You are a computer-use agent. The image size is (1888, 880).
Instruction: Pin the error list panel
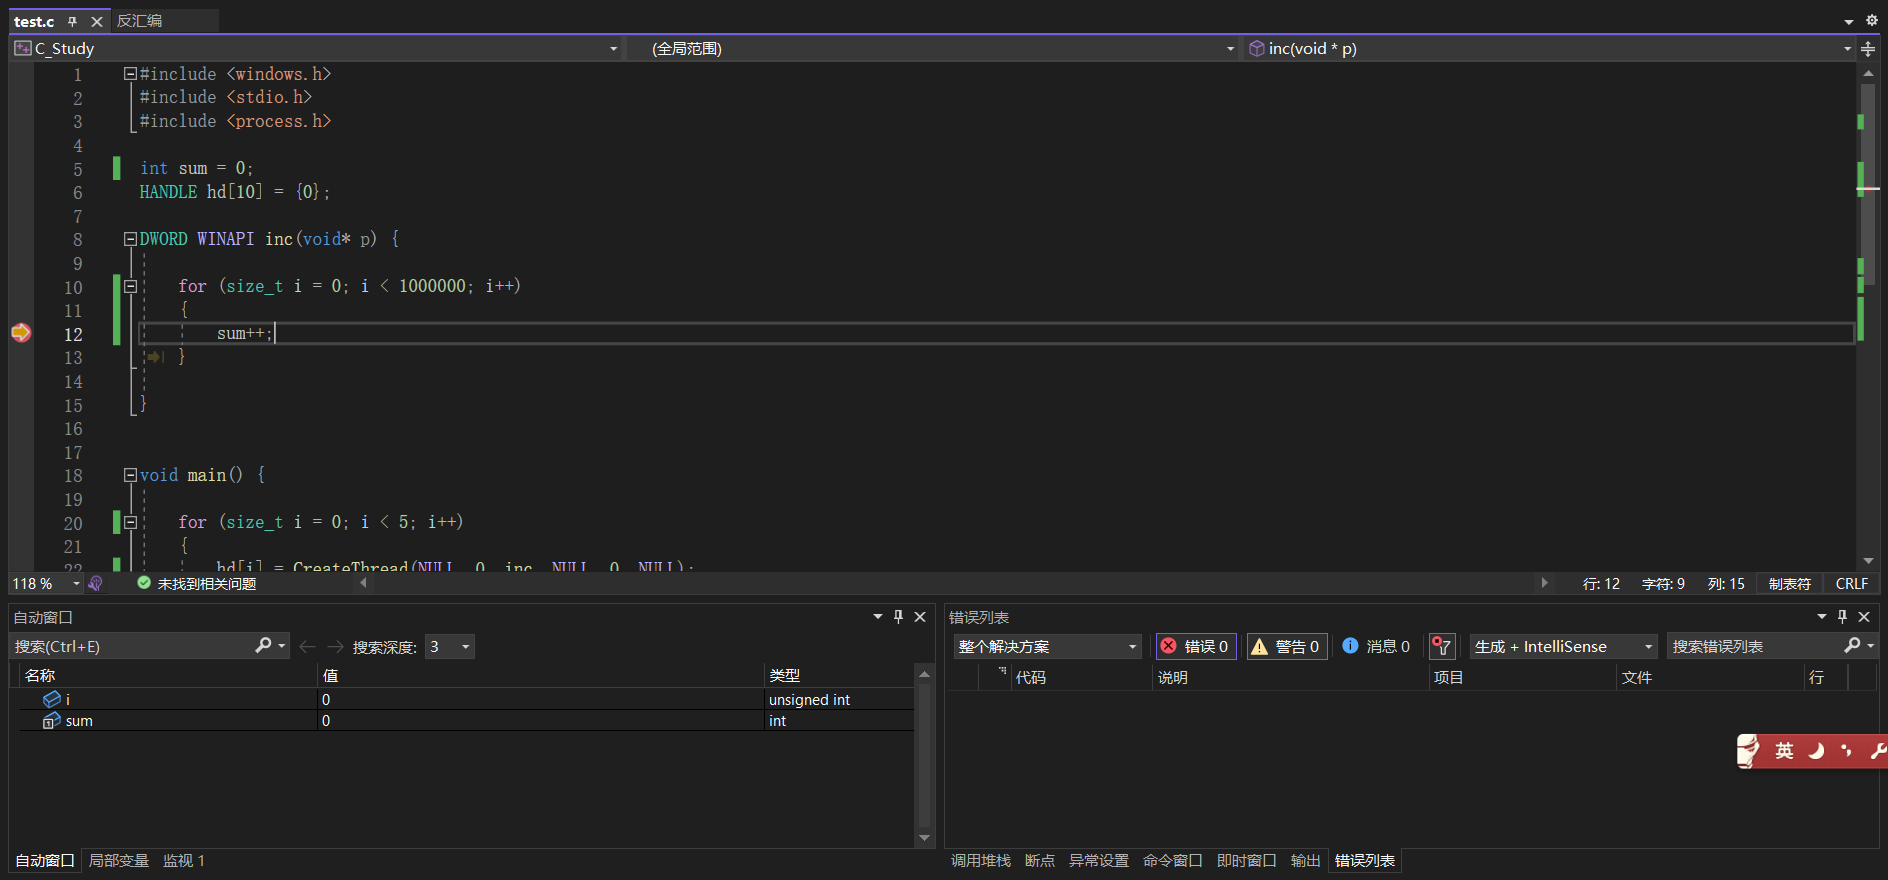click(1842, 617)
